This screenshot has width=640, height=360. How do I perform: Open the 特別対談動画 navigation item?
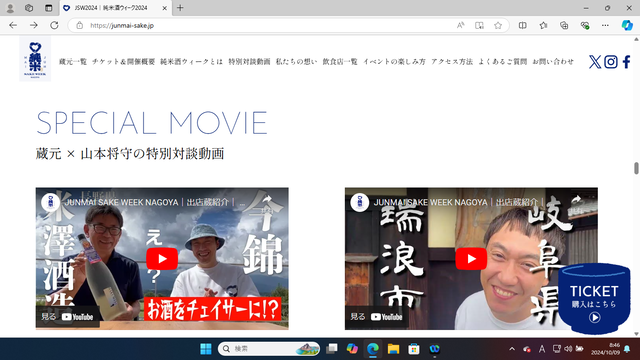[249, 62]
